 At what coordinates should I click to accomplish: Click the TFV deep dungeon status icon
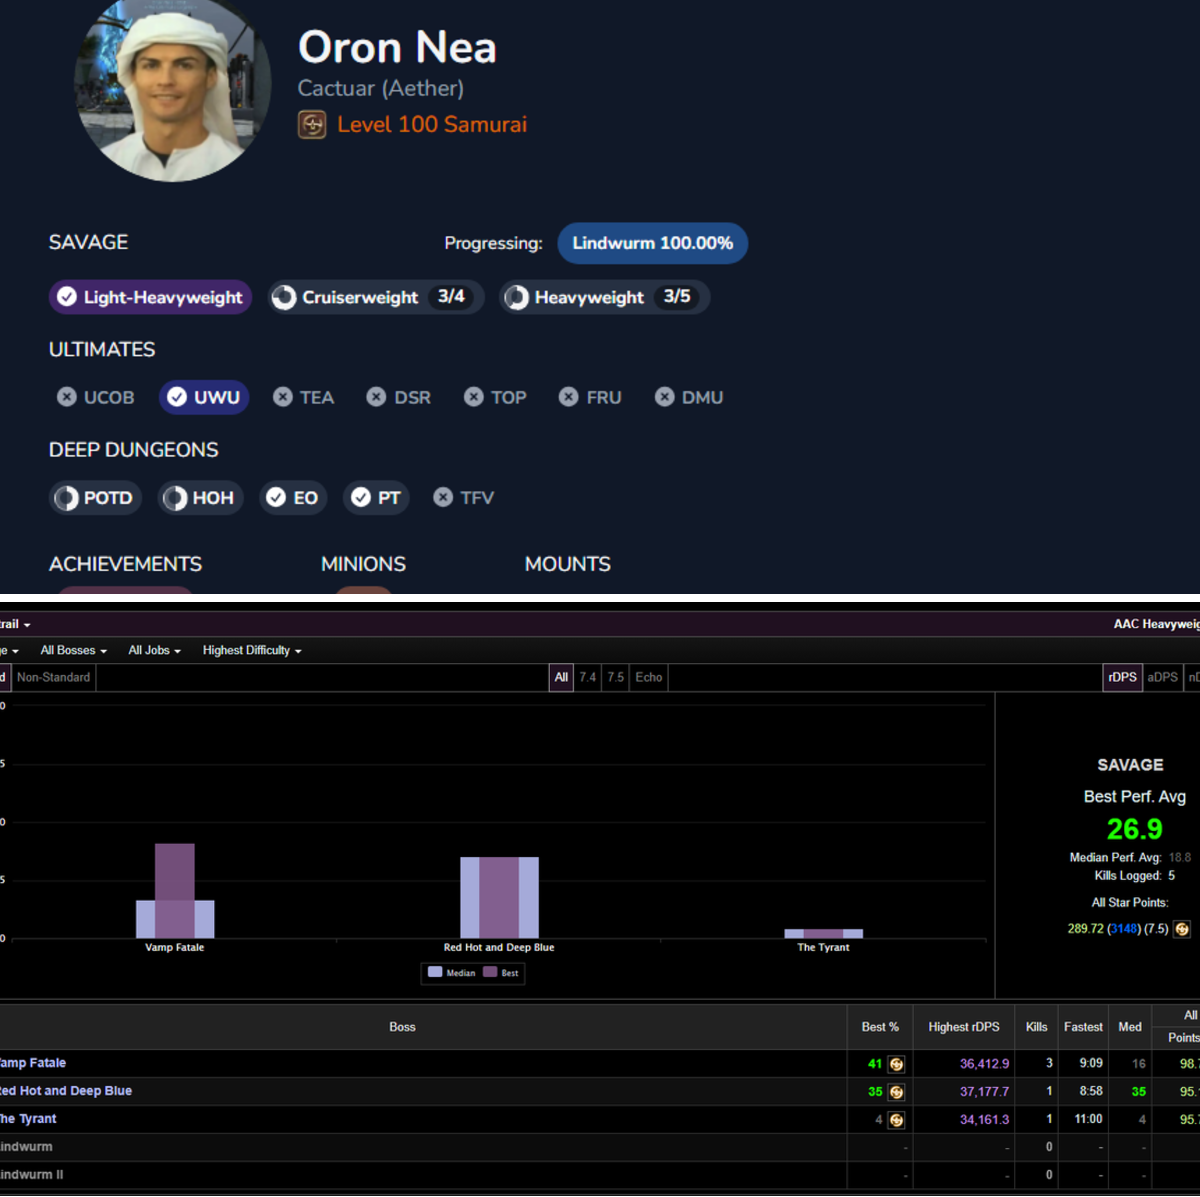[x=443, y=497]
